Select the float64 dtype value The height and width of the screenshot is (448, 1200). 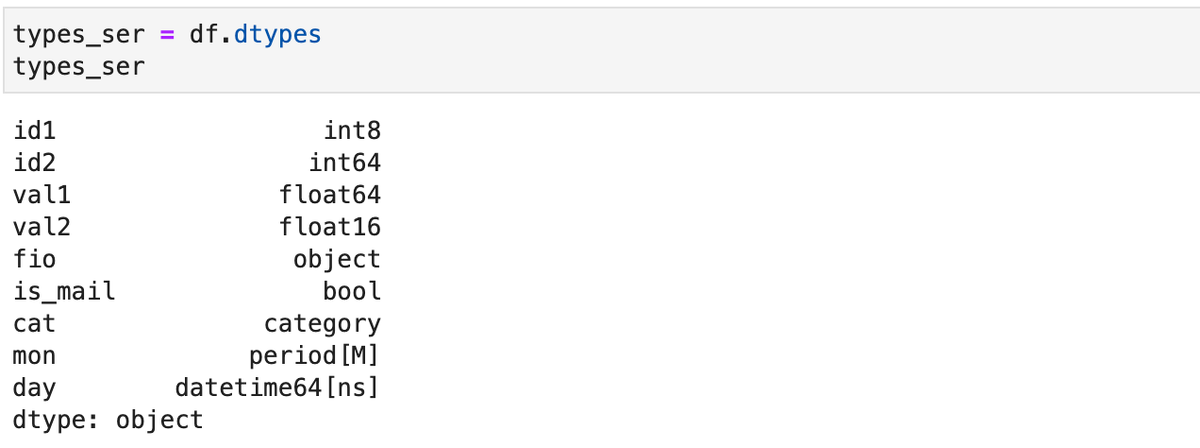(330, 194)
